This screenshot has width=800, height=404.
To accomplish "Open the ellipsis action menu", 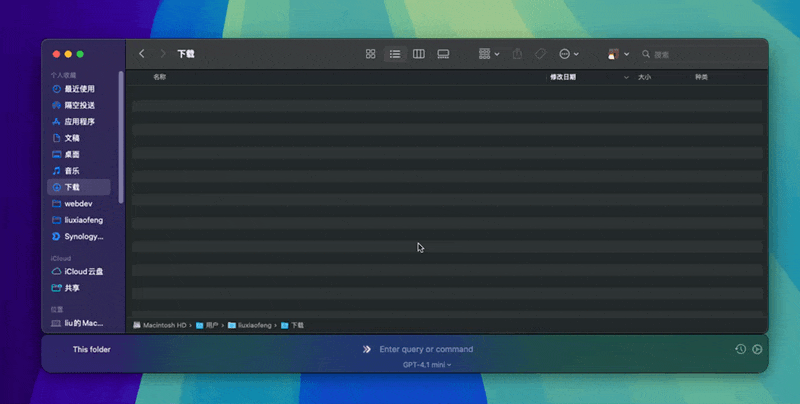I will click(x=568, y=54).
